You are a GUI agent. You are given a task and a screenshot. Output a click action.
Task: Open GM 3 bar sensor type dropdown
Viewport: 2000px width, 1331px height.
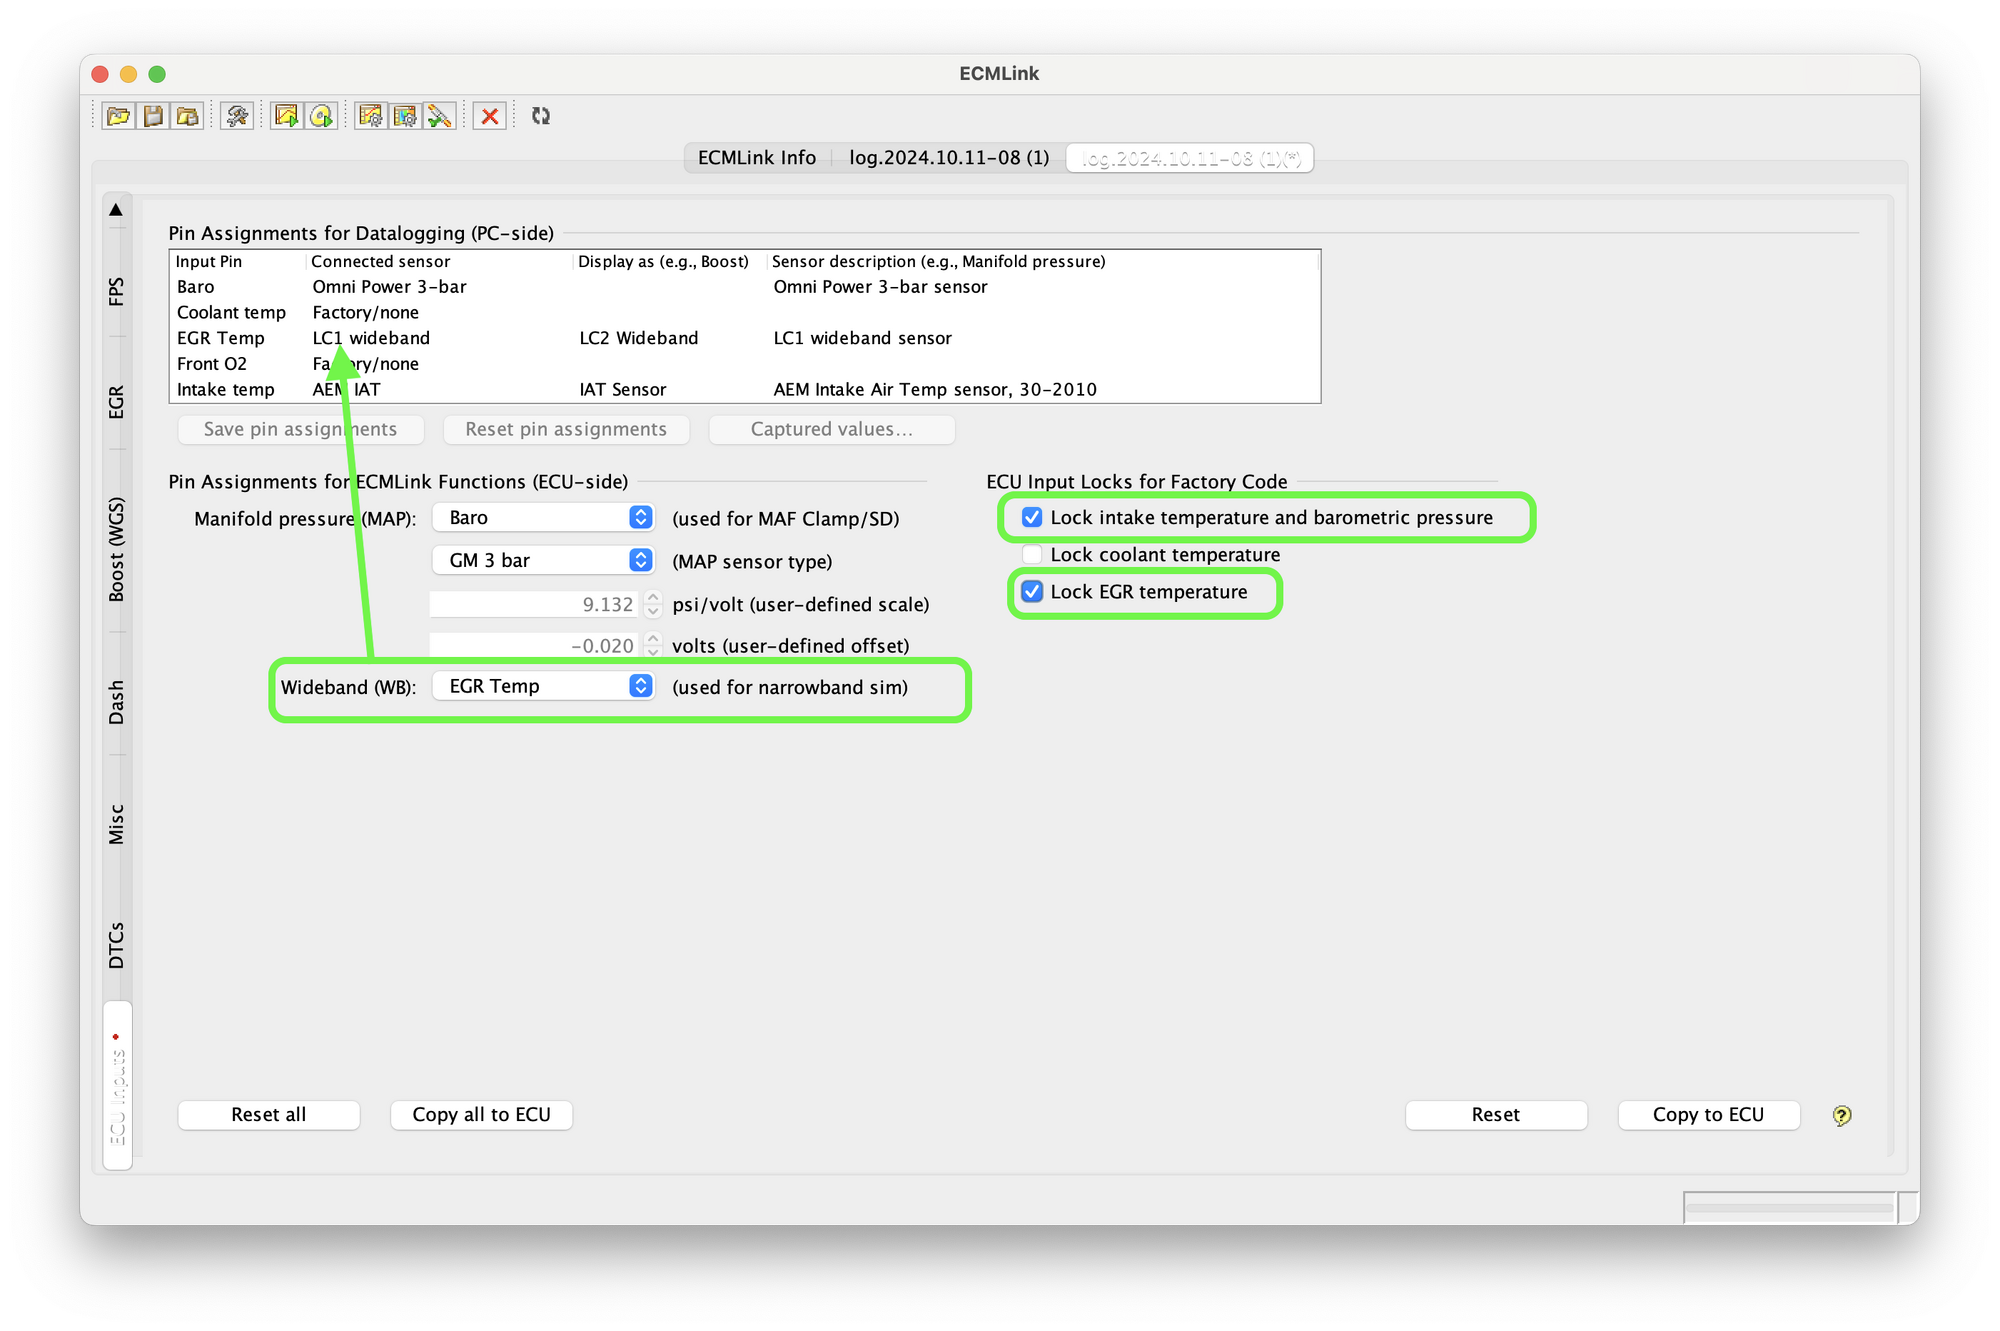coord(544,560)
